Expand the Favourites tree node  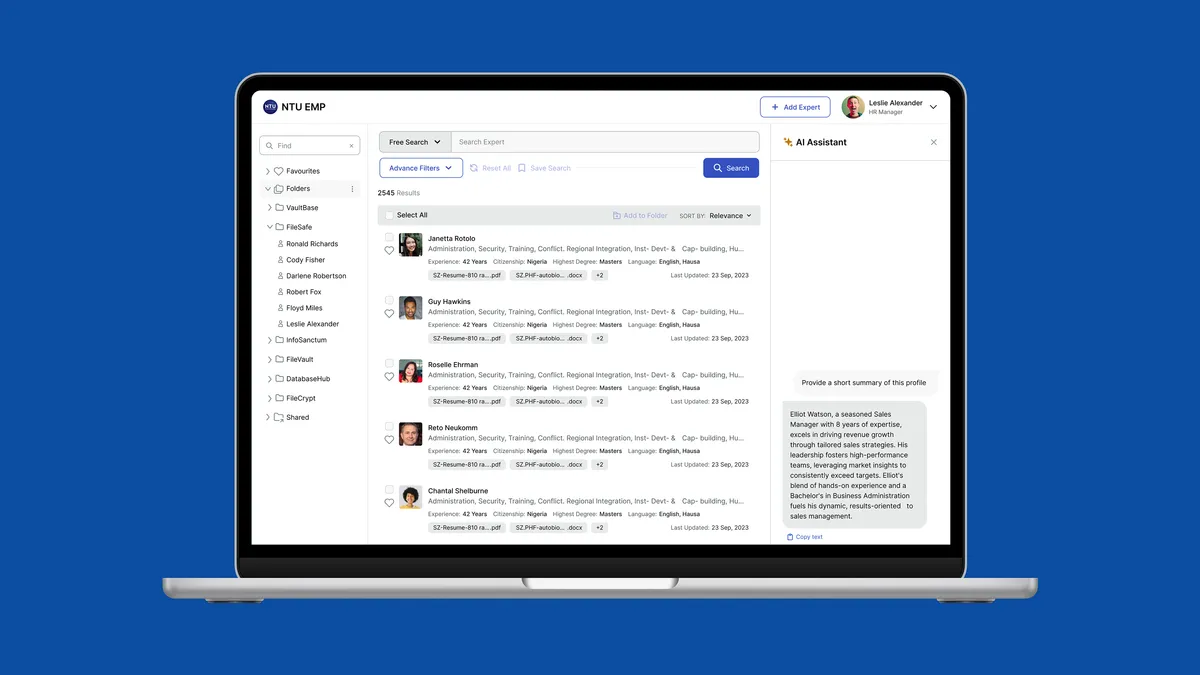coord(268,171)
